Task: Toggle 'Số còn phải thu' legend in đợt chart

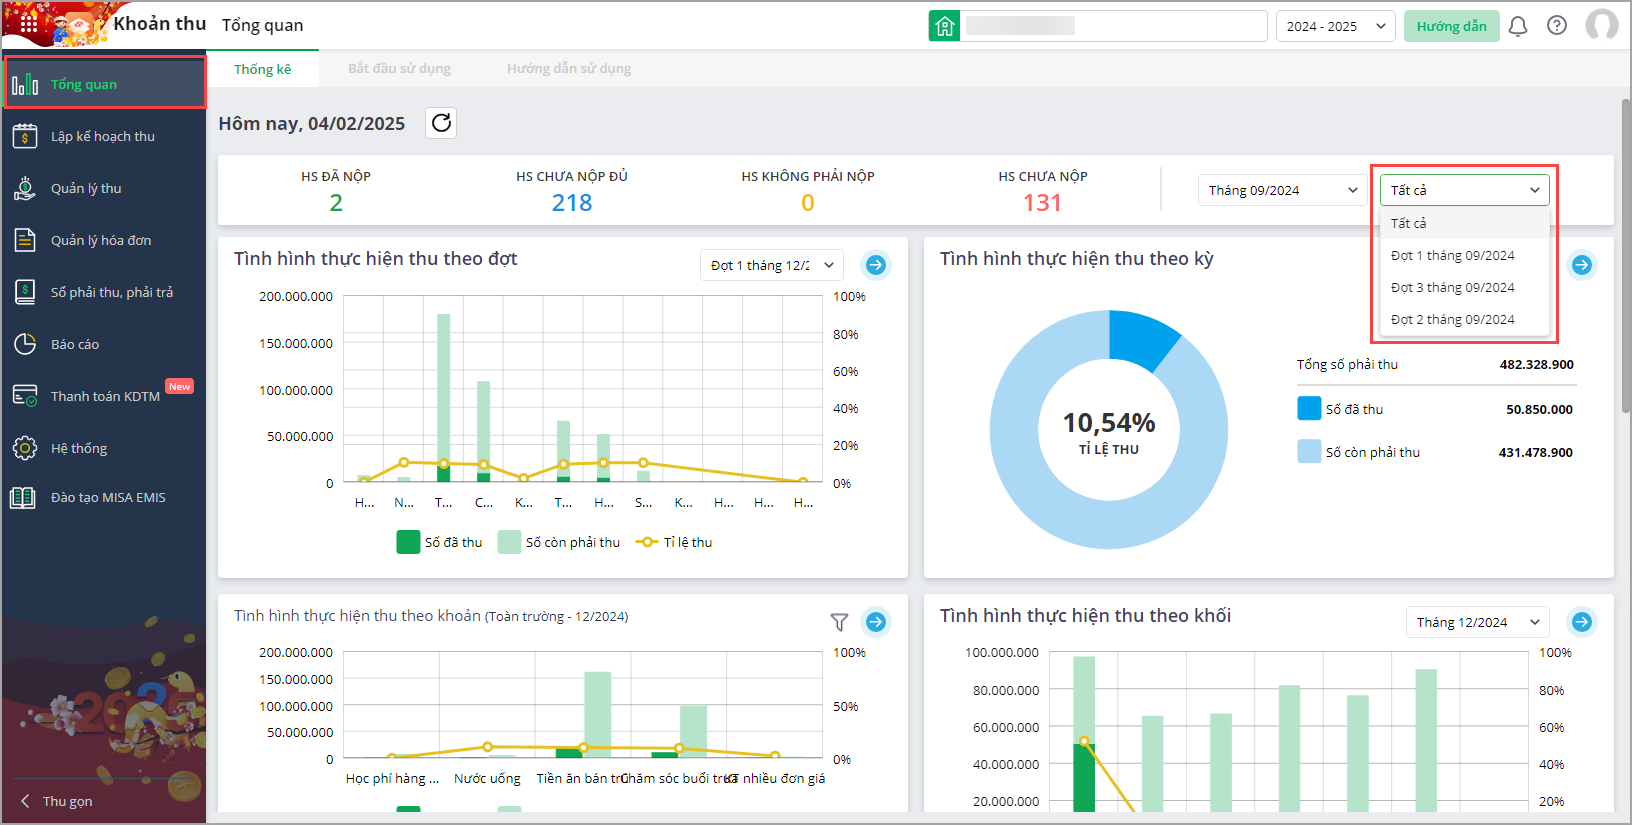Action: tap(560, 542)
